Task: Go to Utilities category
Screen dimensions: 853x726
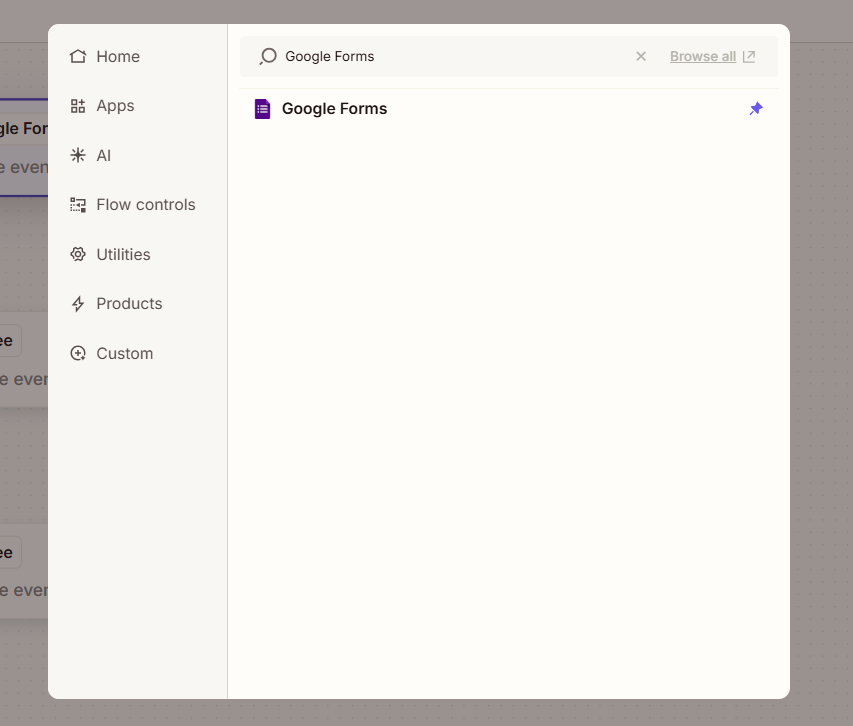Action: pos(110,255)
